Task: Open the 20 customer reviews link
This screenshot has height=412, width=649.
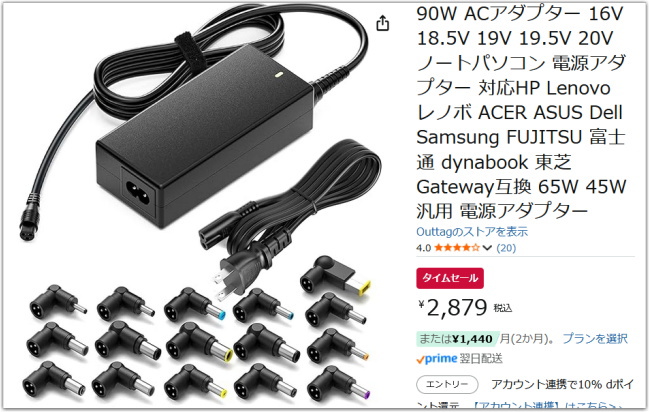Action: pos(506,248)
